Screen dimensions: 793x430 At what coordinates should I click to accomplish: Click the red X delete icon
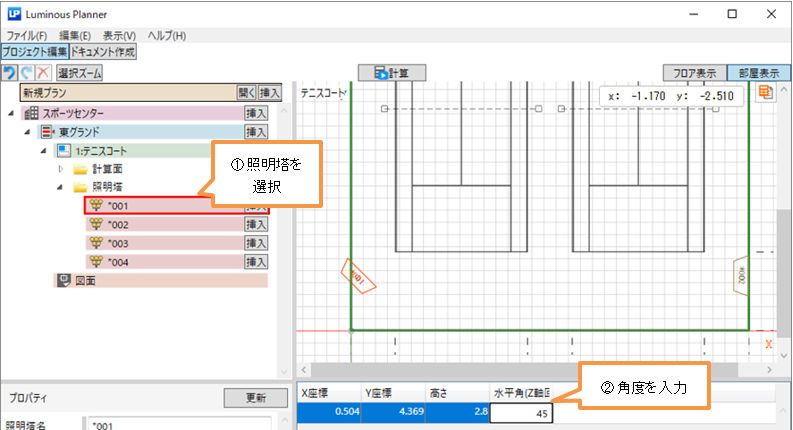(43, 73)
